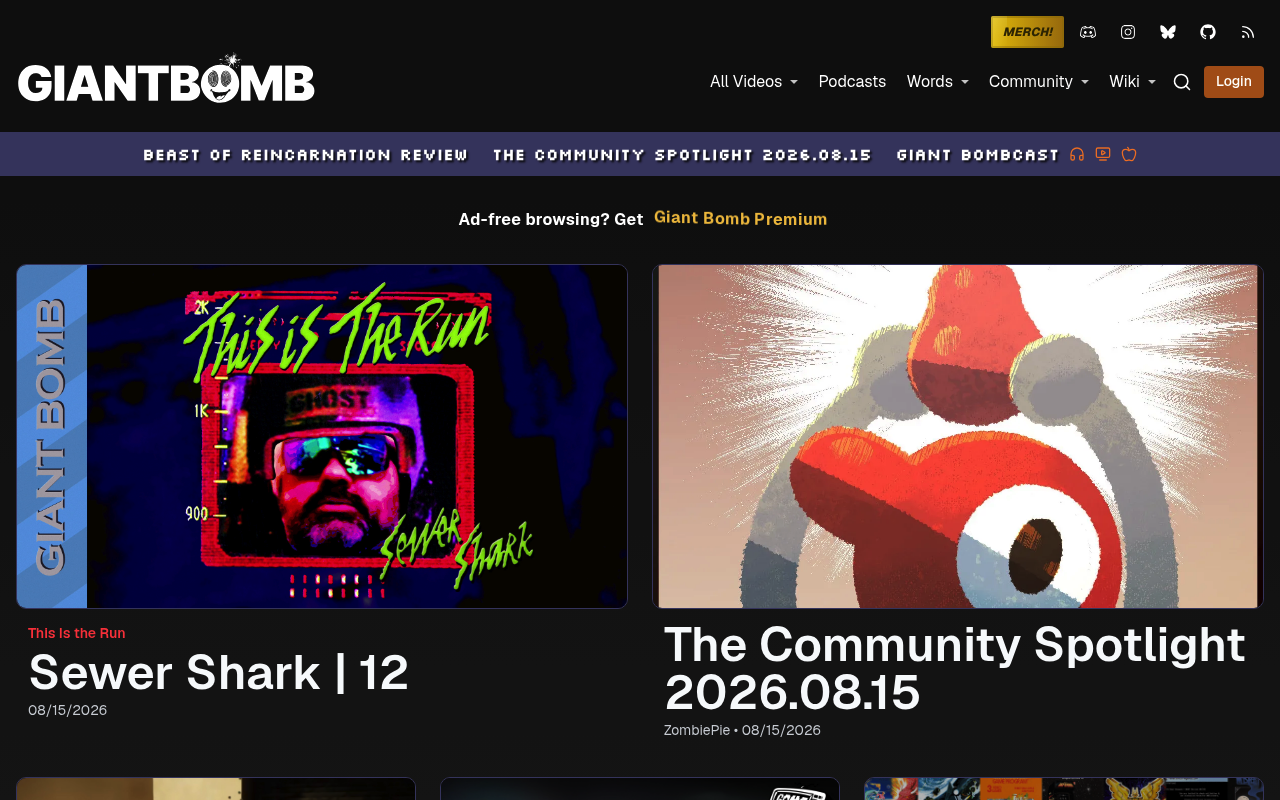Viewport: 1280px width, 800px height.
Task: Click the Login button
Action: click(x=1234, y=82)
